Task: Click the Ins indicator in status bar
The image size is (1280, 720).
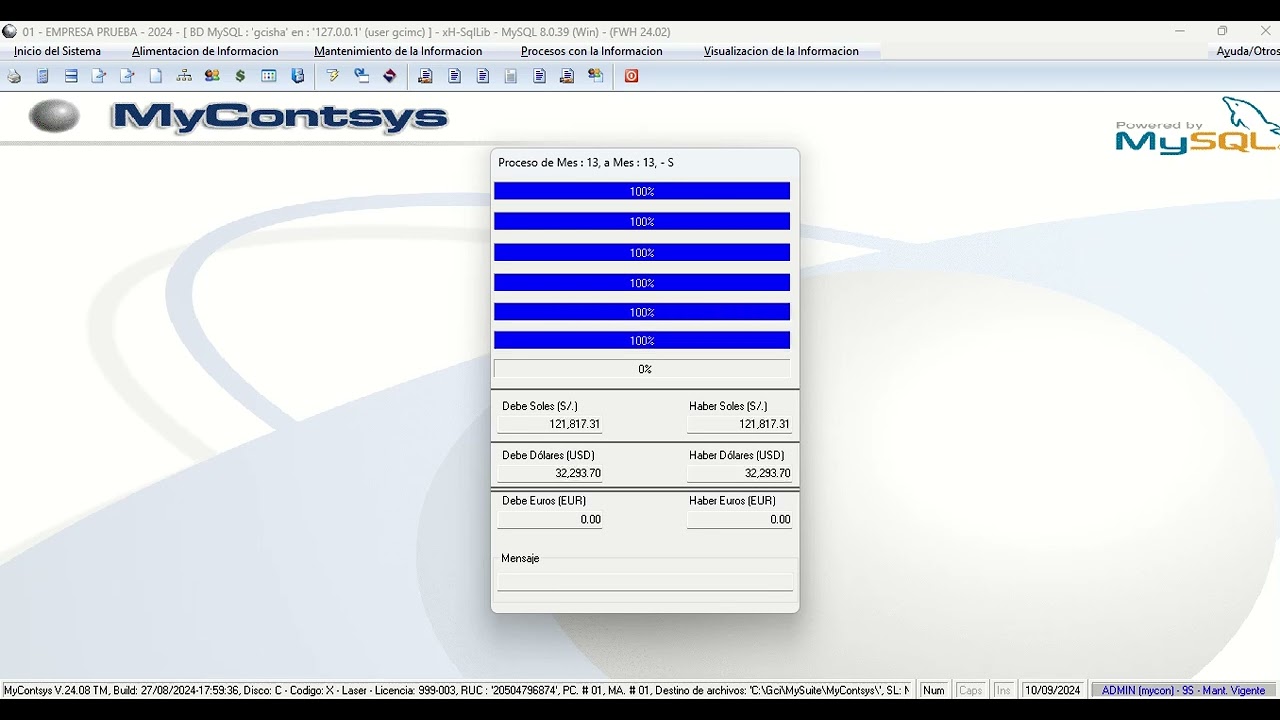Action: coord(1003,690)
